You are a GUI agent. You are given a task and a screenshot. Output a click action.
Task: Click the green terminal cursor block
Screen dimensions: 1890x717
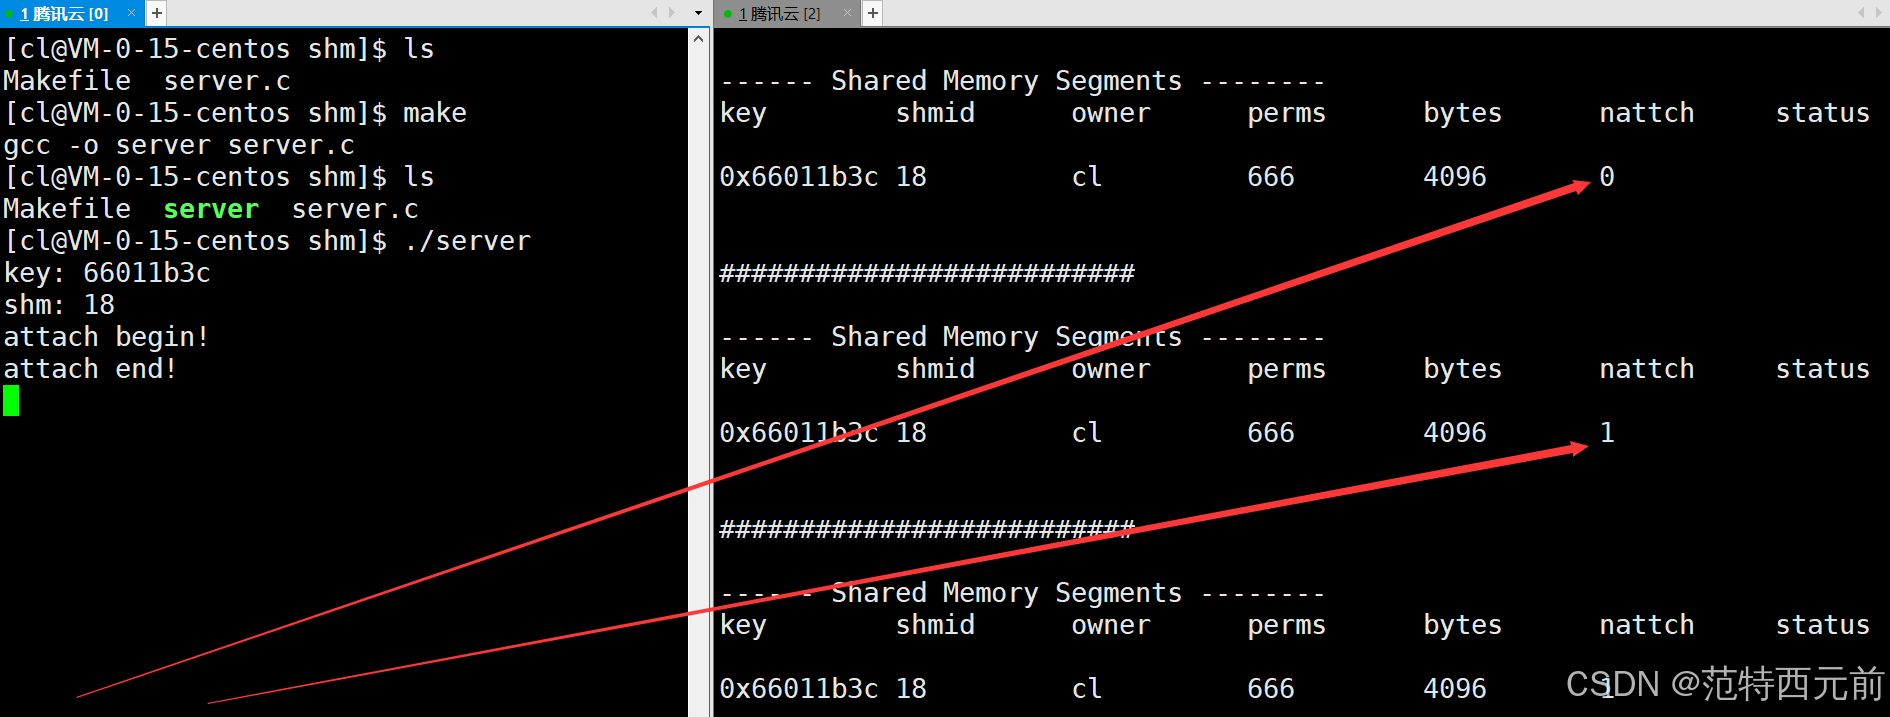pyautogui.click(x=11, y=401)
